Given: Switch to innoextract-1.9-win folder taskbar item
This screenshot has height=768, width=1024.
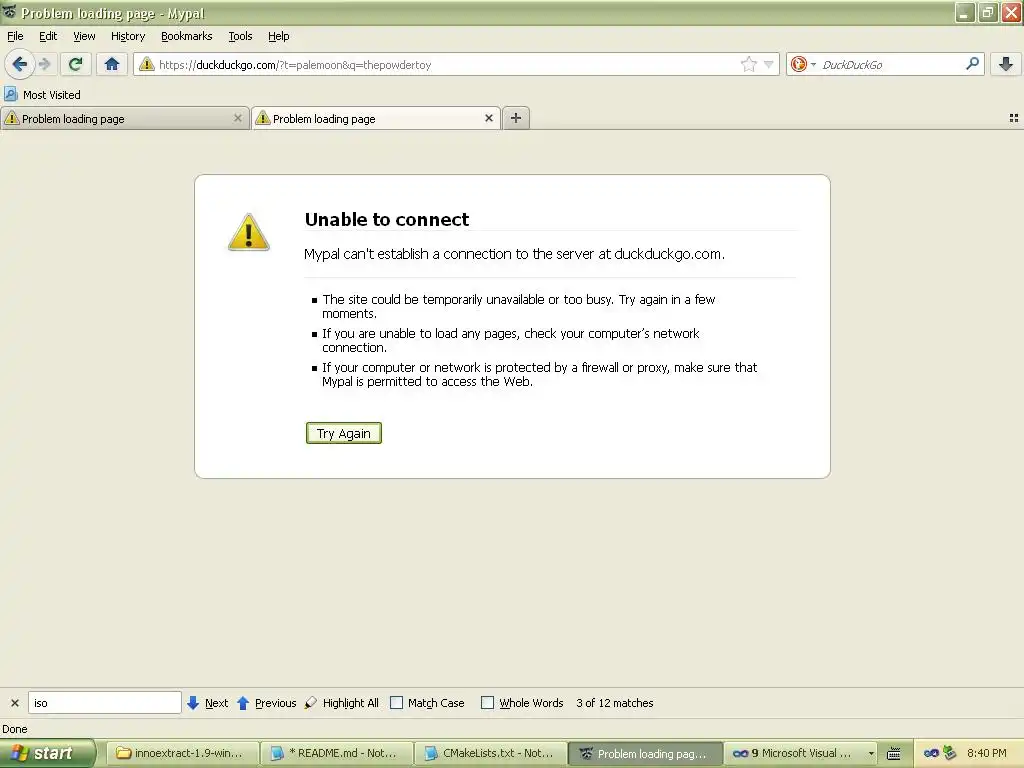Looking at the screenshot, I should click(181, 753).
